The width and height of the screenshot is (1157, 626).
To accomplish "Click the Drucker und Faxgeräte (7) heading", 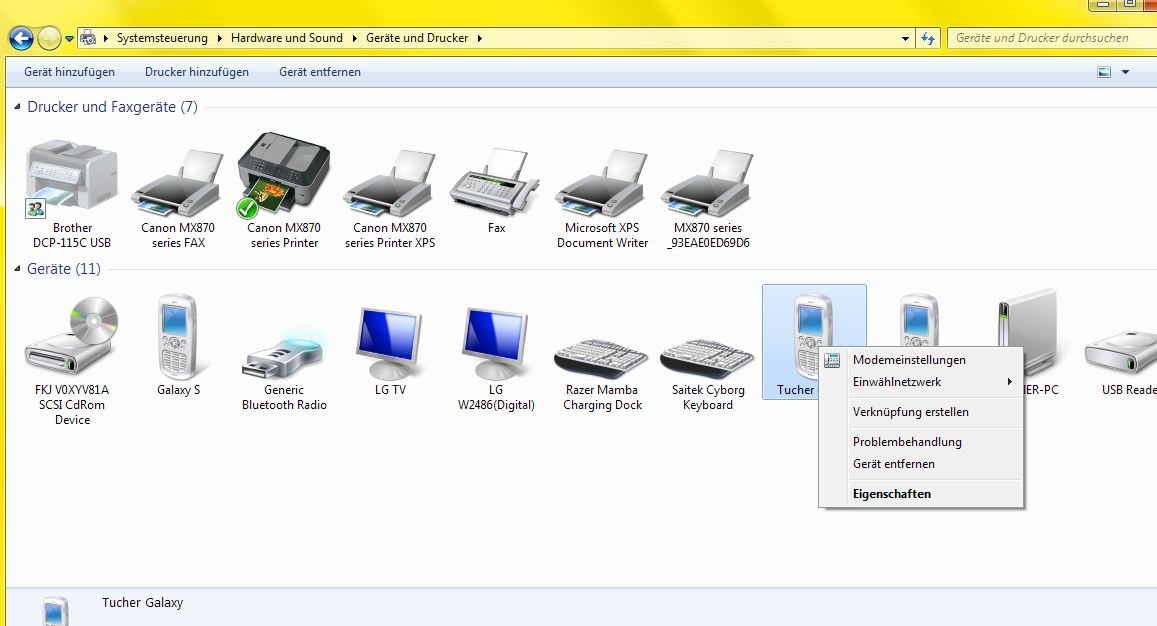I will pos(112,107).
